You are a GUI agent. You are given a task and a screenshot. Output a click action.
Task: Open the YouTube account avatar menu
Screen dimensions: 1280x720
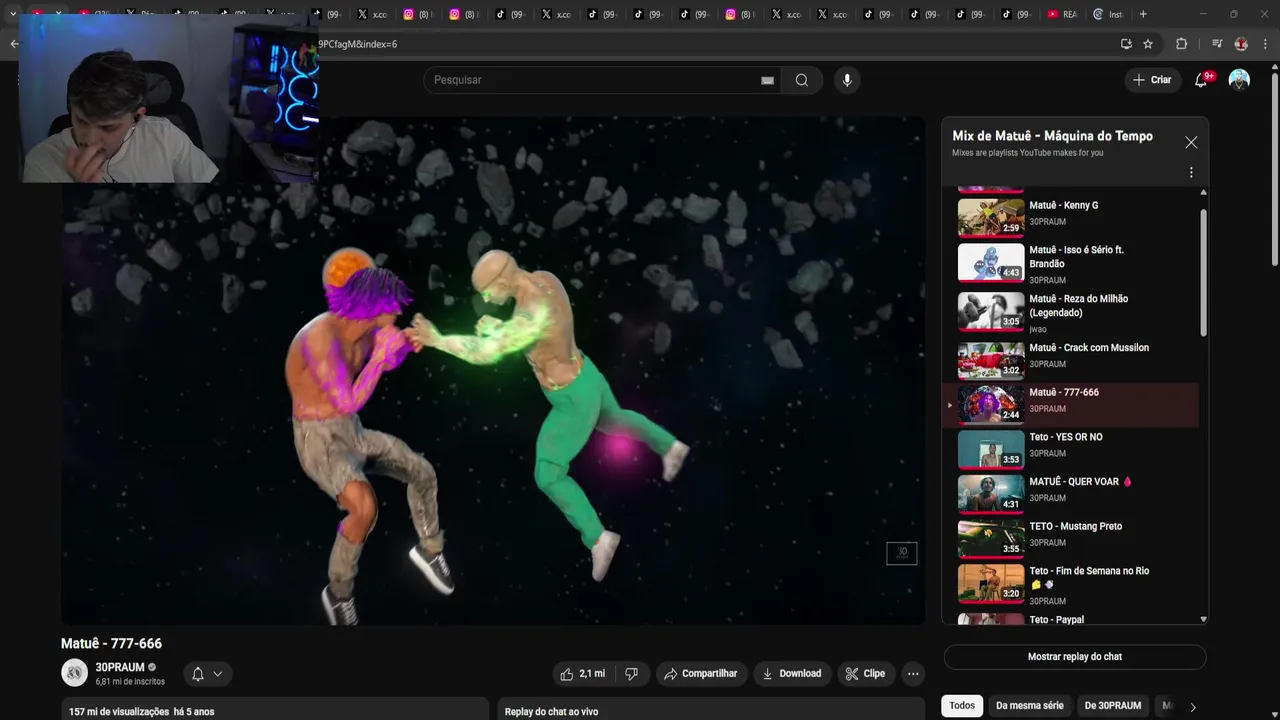[1239, 80]
